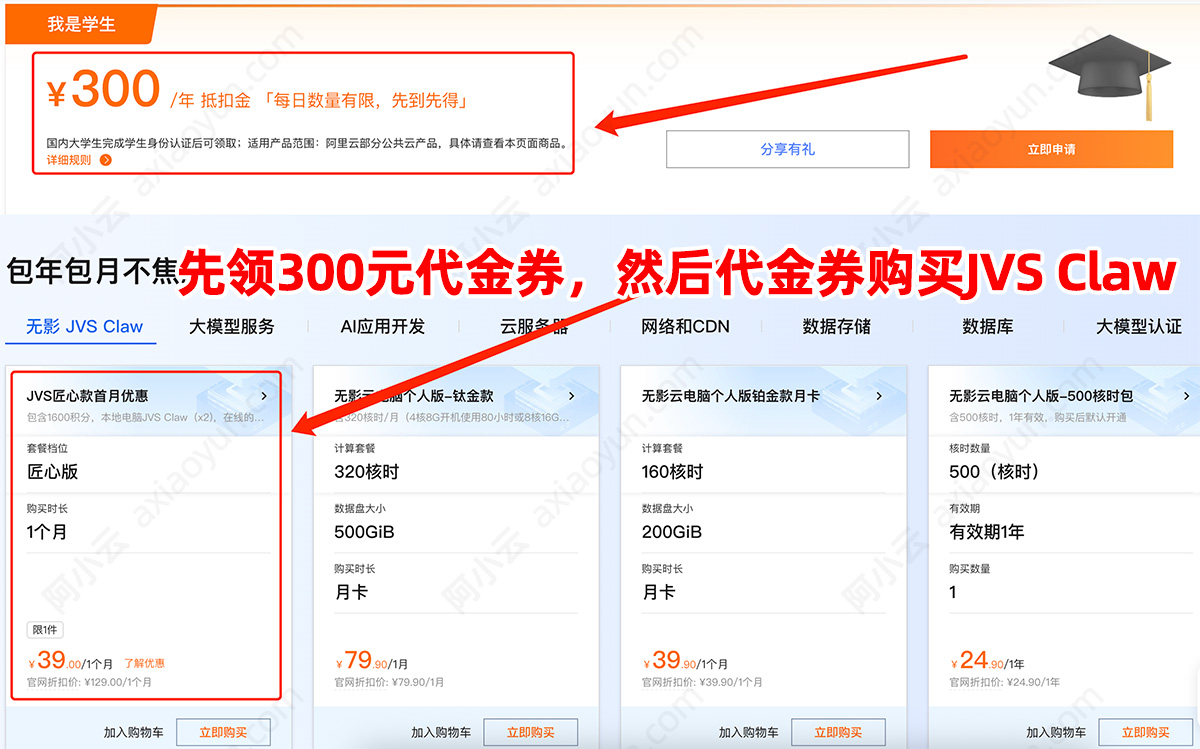
Task: Switch to the 无影 JVS Claw tab
Action: (84, 327)
